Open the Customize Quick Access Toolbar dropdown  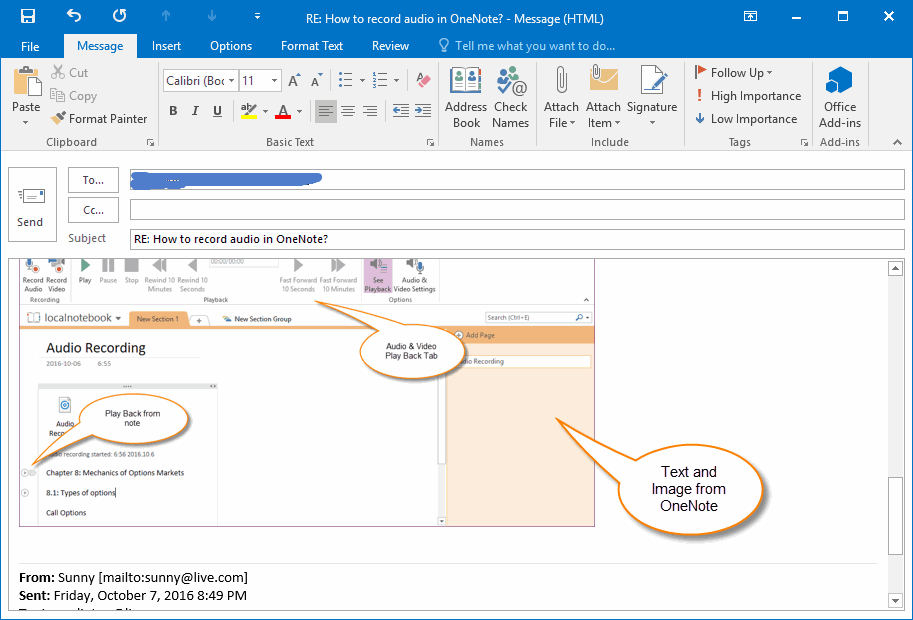[257, 16]
